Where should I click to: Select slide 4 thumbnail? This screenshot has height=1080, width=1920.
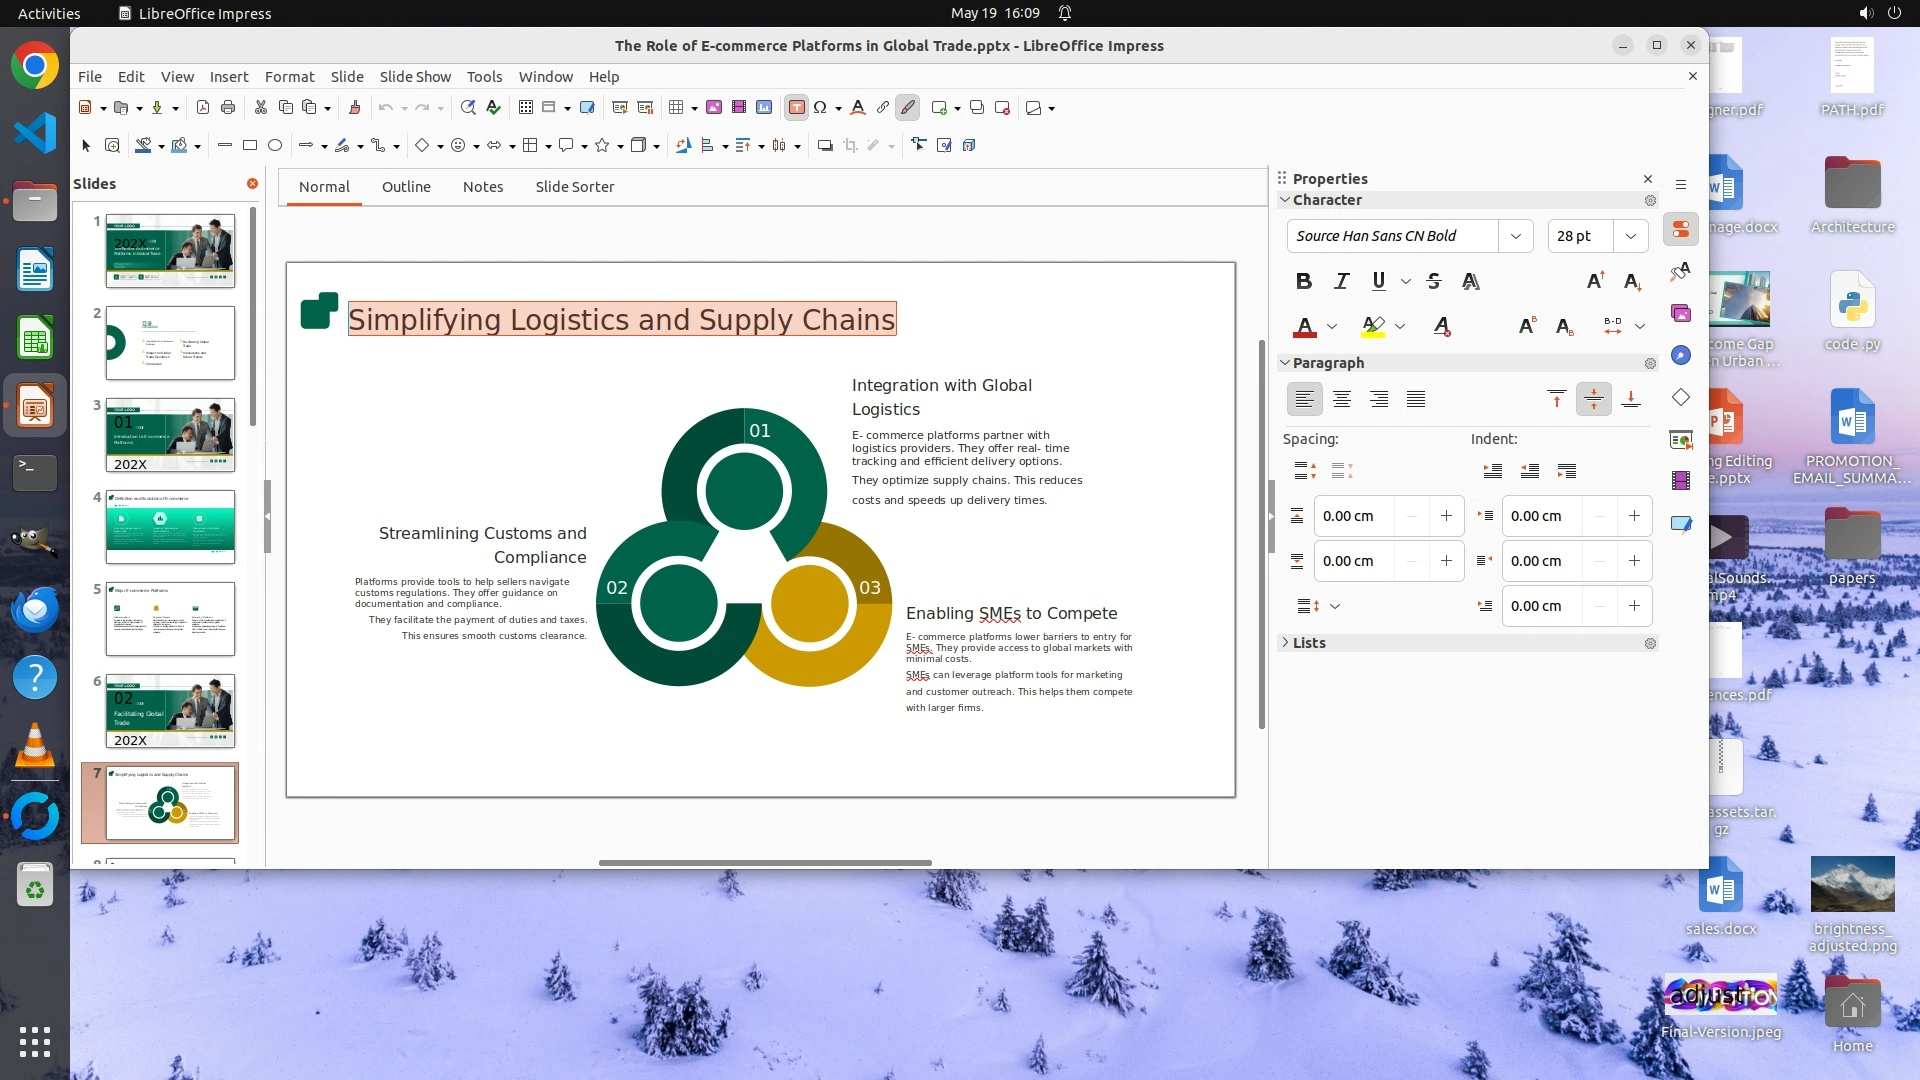pos(170,527)
